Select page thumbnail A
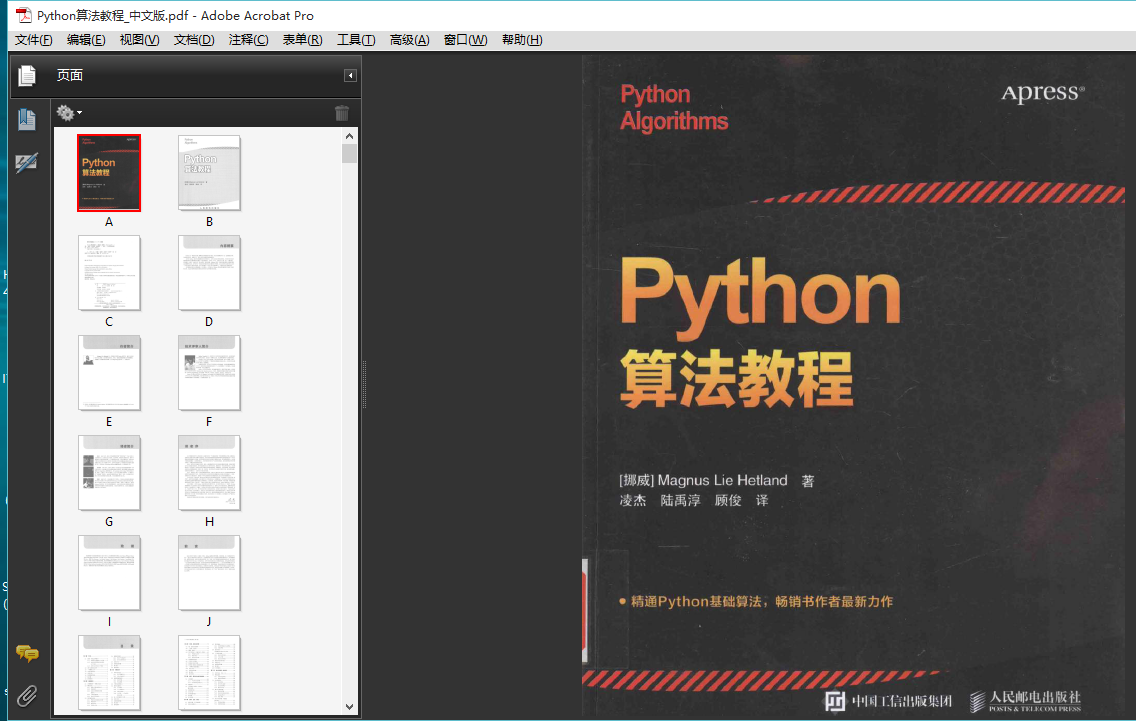Screen dimensions: 1136x721 pyautogui.click(x=109, y=173)
